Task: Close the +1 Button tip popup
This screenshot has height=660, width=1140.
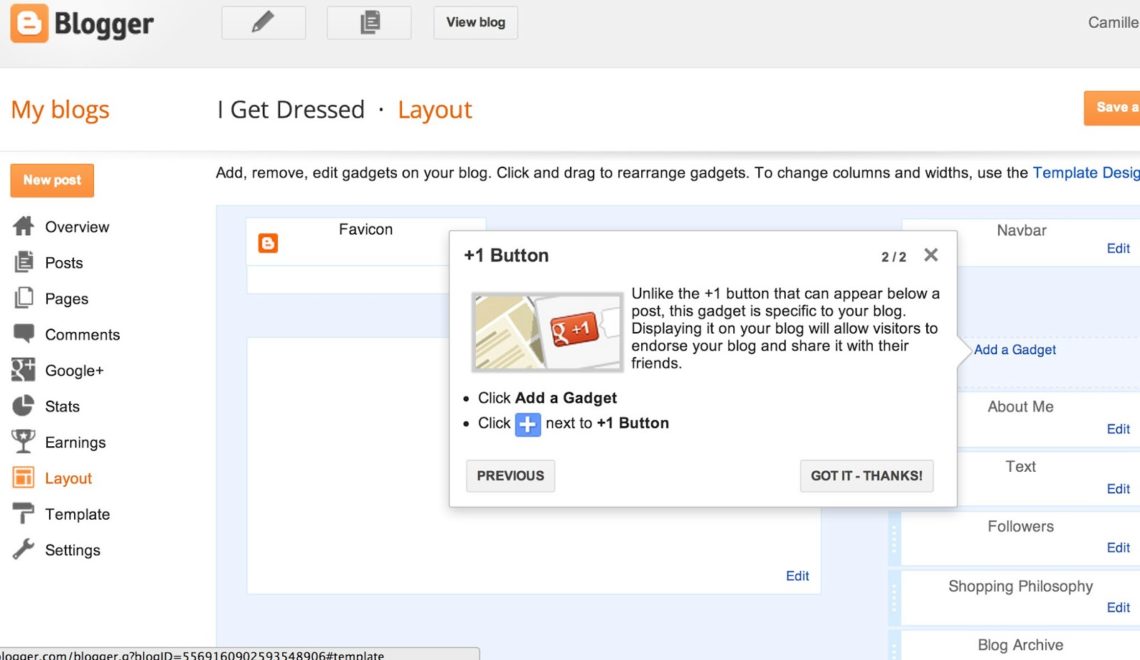Action: pos(931,255)
